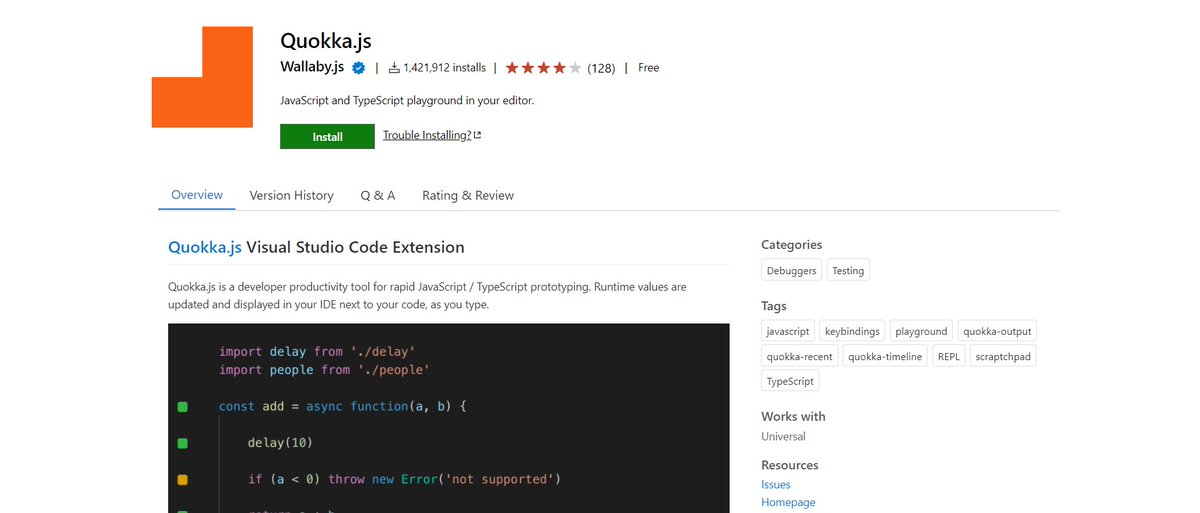The width and height of the screenshot is (1200, 513).
Task: Click the star rating for Quokka.js
Action: click(543, 68)
